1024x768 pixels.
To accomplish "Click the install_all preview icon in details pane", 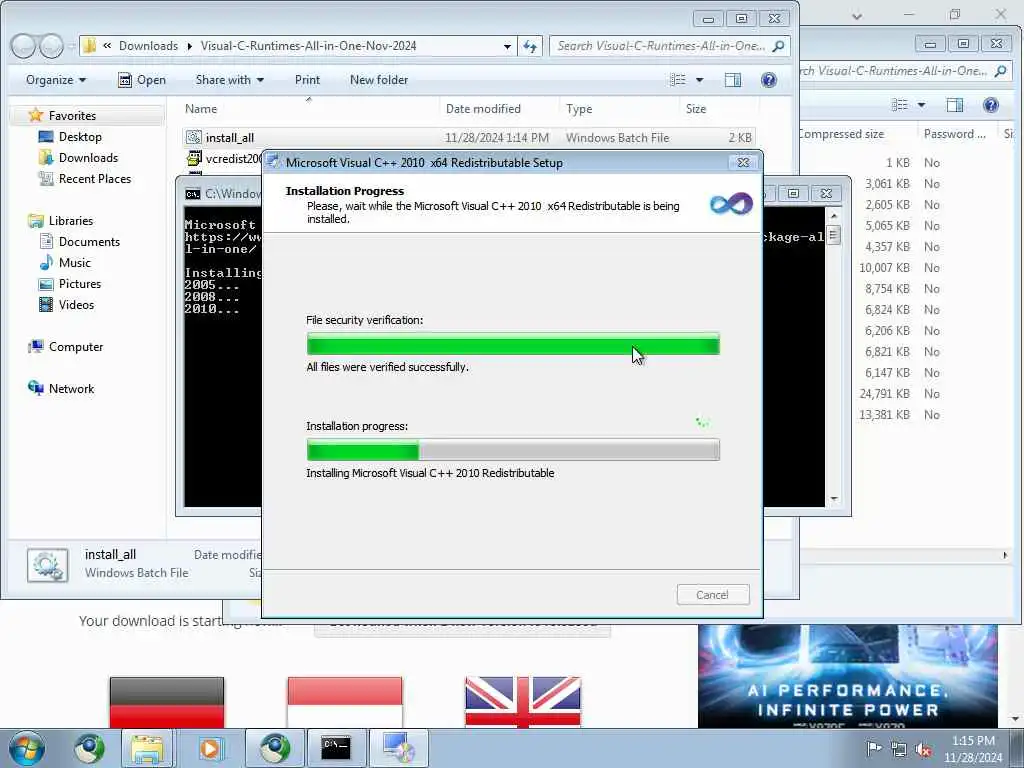I will 48,565.
